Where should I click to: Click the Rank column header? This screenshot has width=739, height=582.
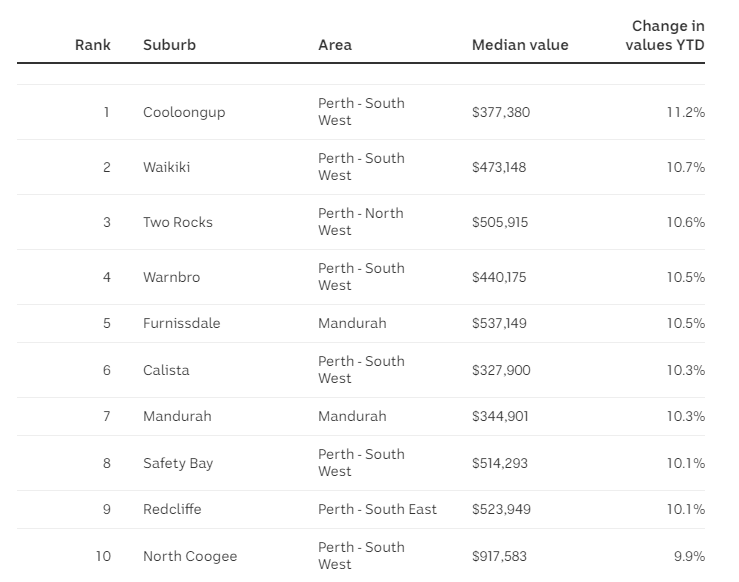[93, 45]
